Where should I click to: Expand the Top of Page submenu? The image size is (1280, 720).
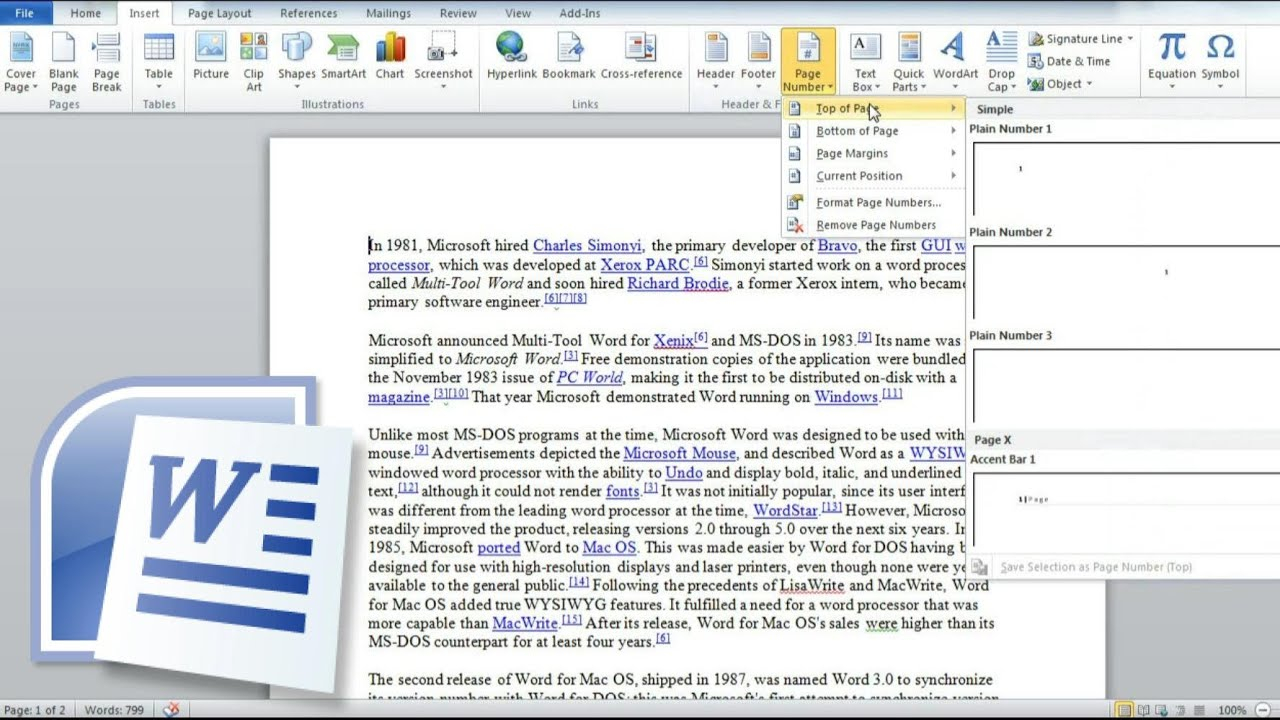[872, 108]
